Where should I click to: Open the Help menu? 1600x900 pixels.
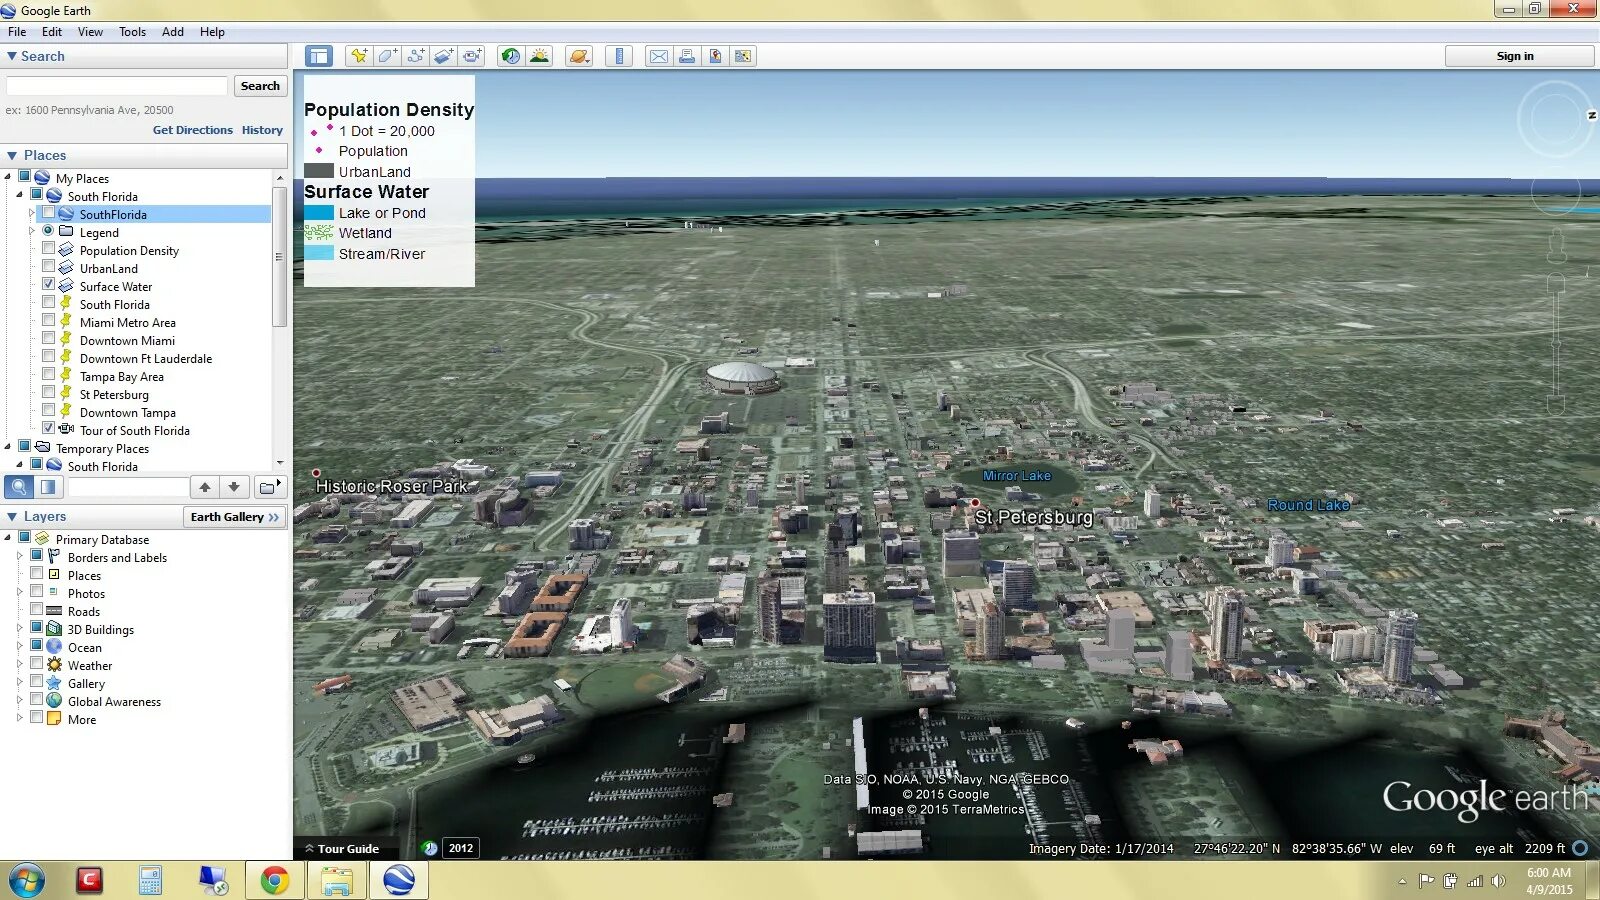pyautogui.click(x=212, y=32)
